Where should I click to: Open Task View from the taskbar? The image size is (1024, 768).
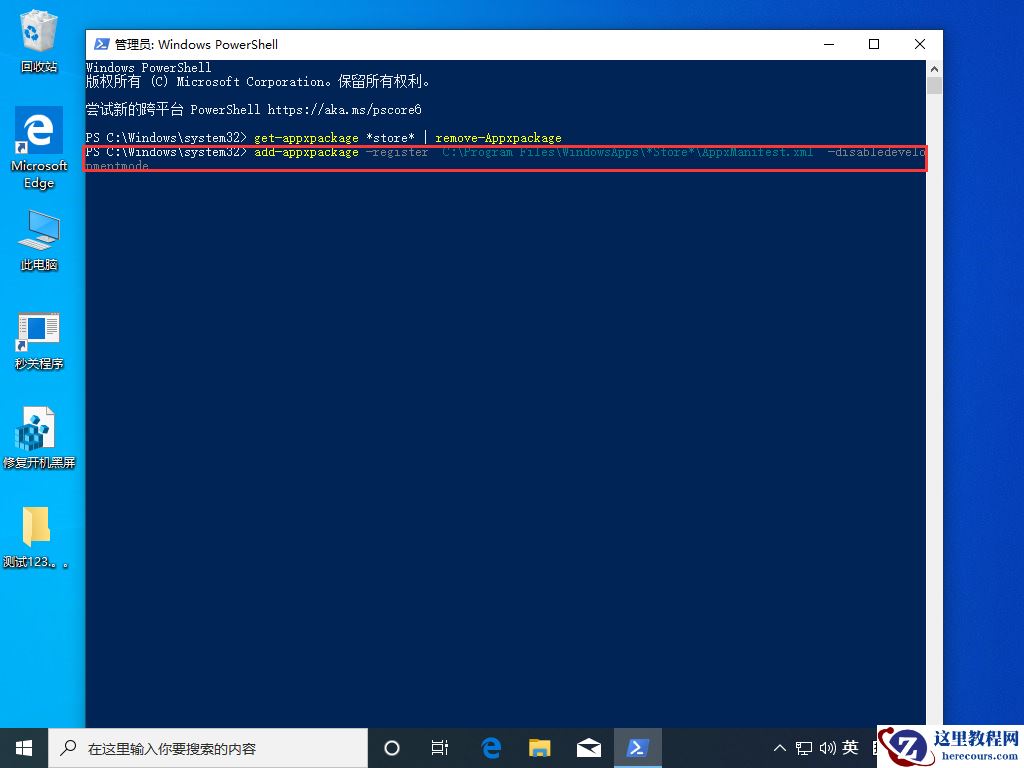440,748
